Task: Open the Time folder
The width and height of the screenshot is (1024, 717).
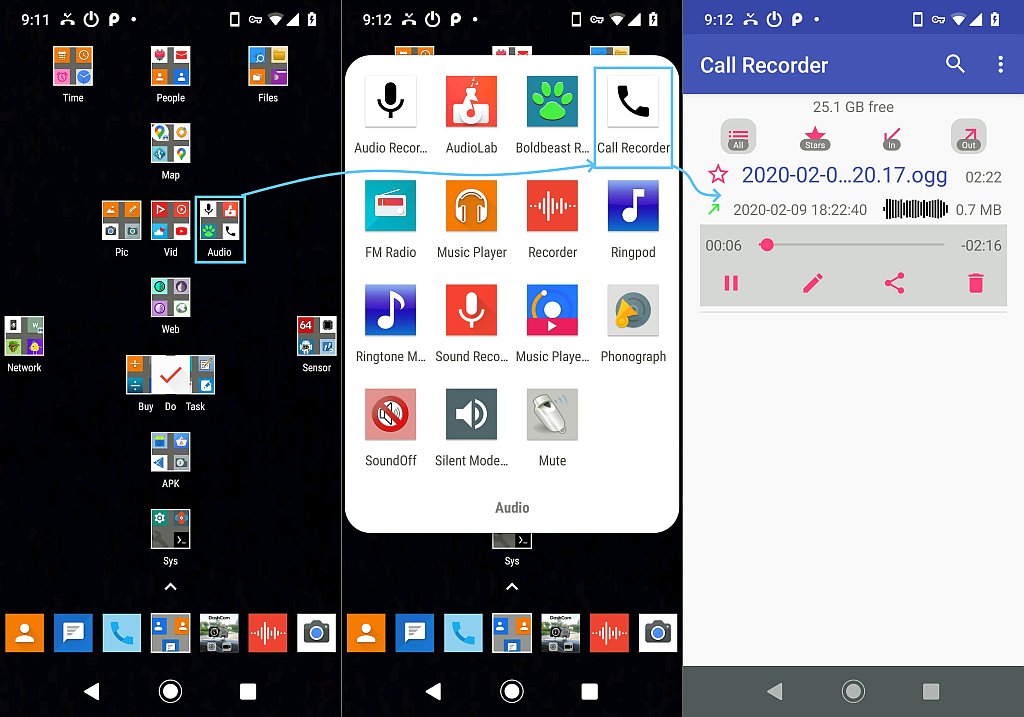Action: 73,66
